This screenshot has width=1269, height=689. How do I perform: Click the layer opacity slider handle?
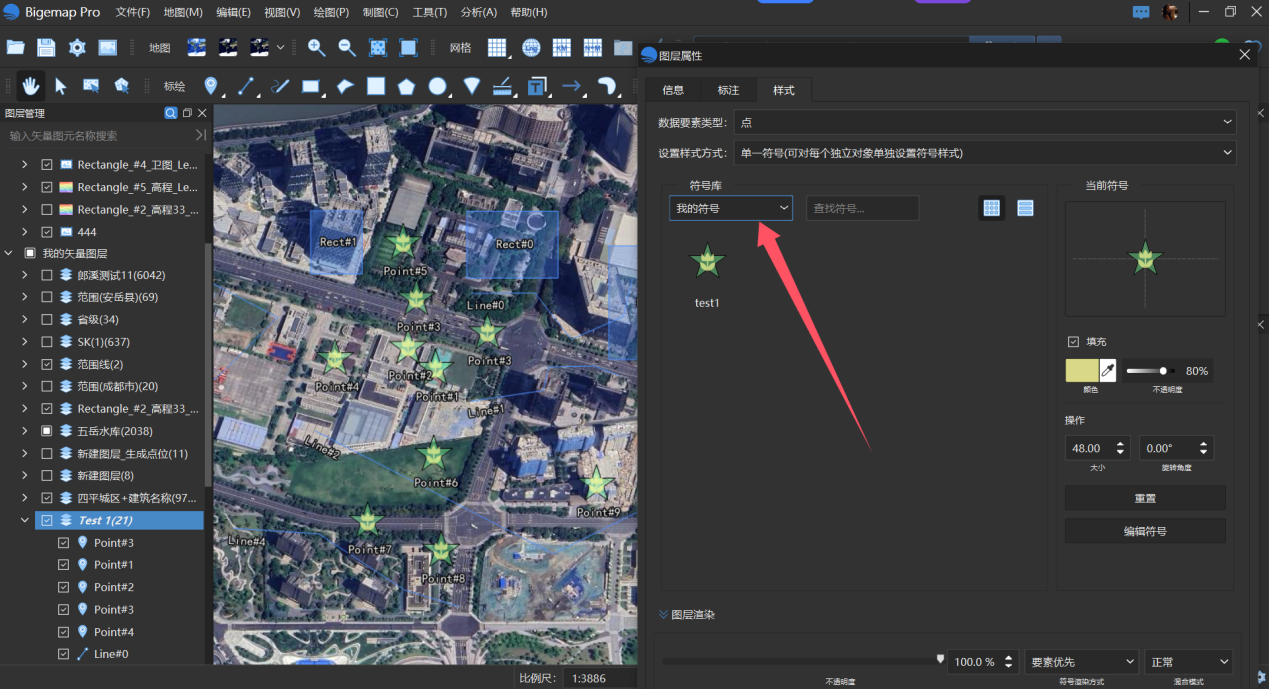click(x=940, y=658)
